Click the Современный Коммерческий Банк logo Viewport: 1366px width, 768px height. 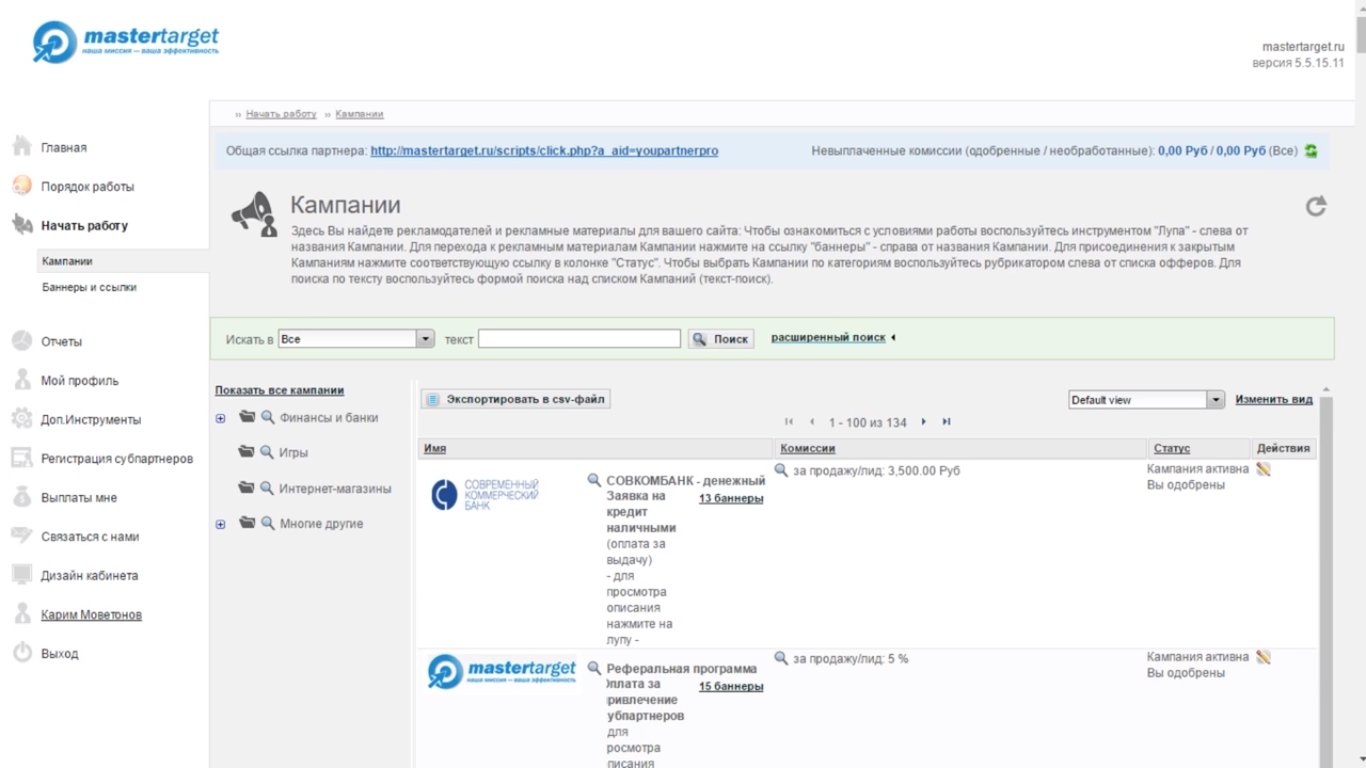pos(485,494)
